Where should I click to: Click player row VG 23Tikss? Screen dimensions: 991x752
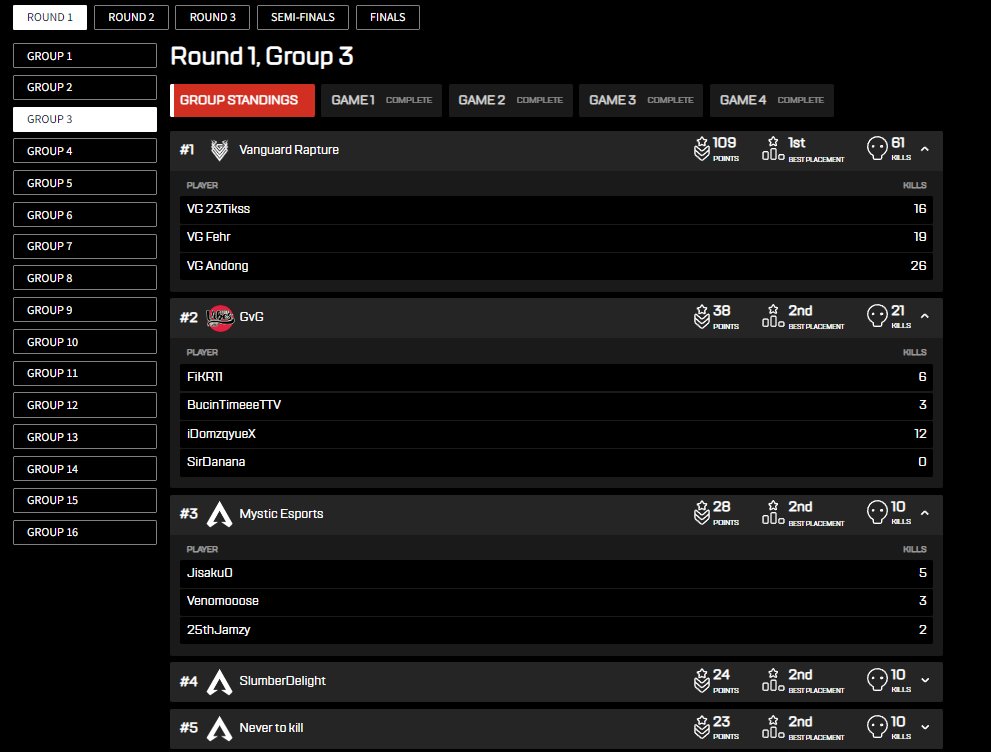pos(556,209)
